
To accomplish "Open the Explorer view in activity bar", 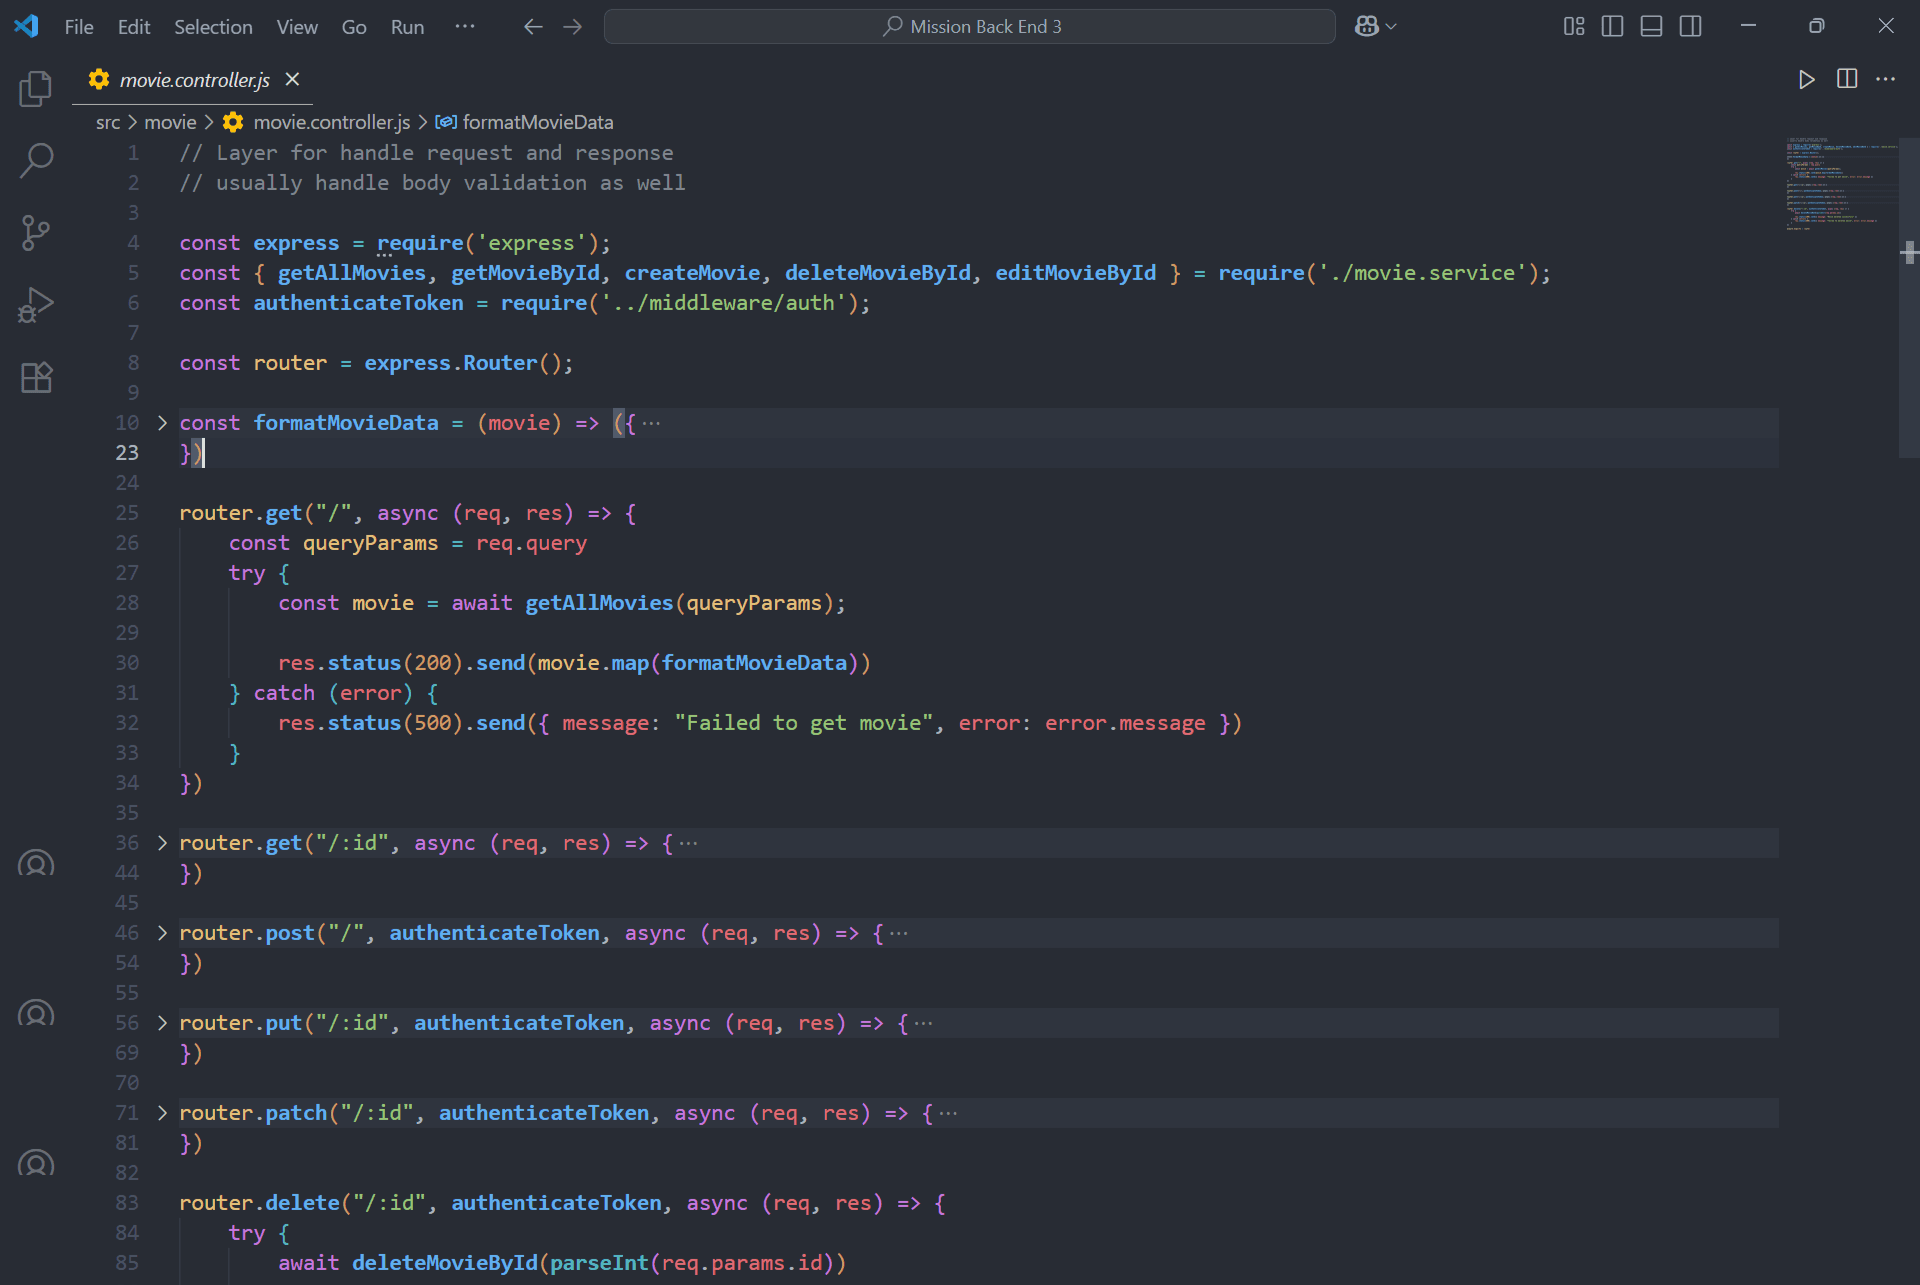I will [x=36, y=89].
